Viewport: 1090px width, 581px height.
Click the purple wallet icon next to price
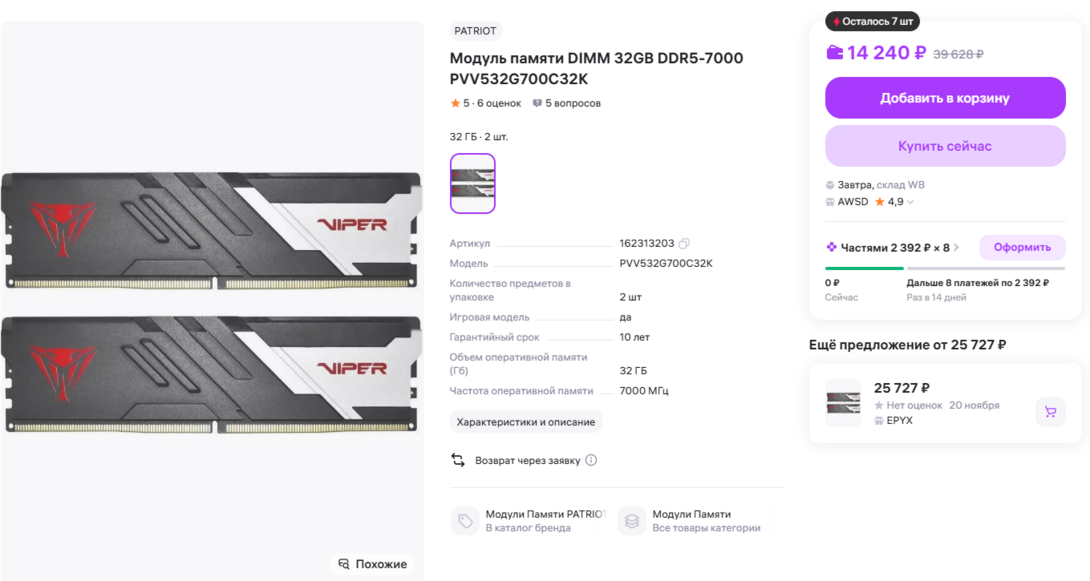click(x=834, y=53)
